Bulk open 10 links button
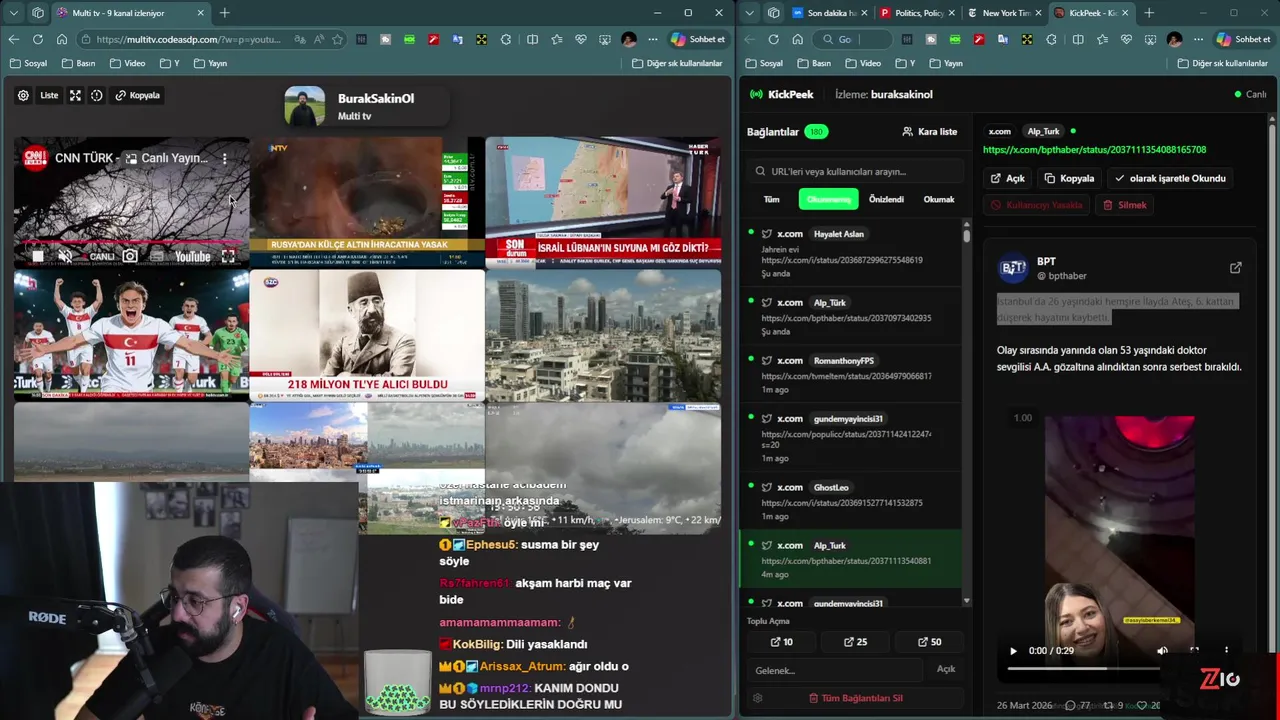 [x=782, y=642]
